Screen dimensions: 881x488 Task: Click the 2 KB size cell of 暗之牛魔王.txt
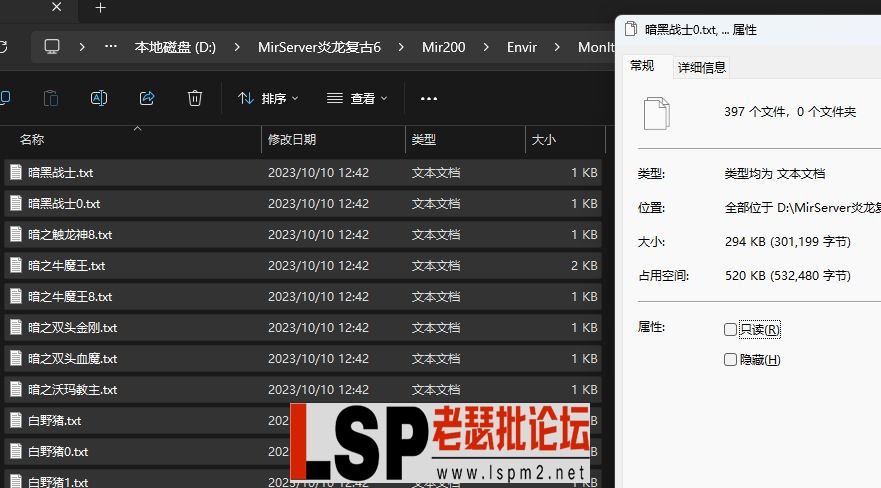click(x=584, y=265)
